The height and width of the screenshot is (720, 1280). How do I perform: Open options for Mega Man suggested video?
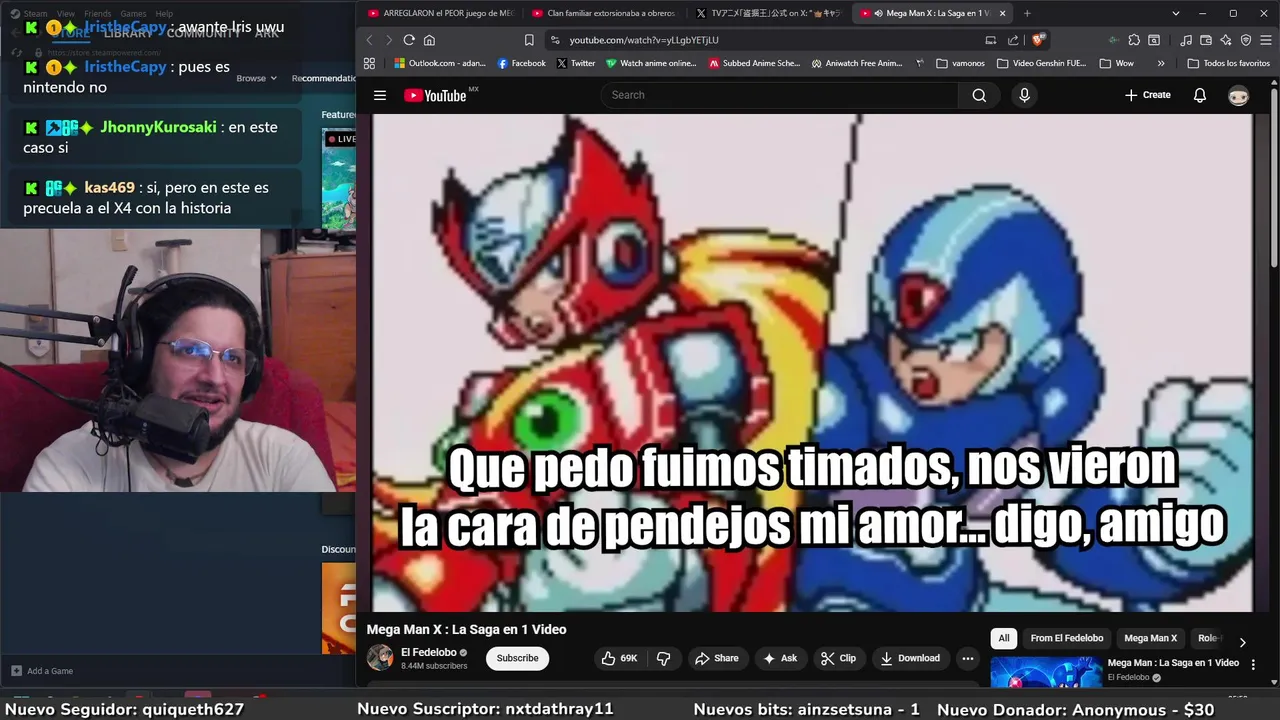[1254, 665]
